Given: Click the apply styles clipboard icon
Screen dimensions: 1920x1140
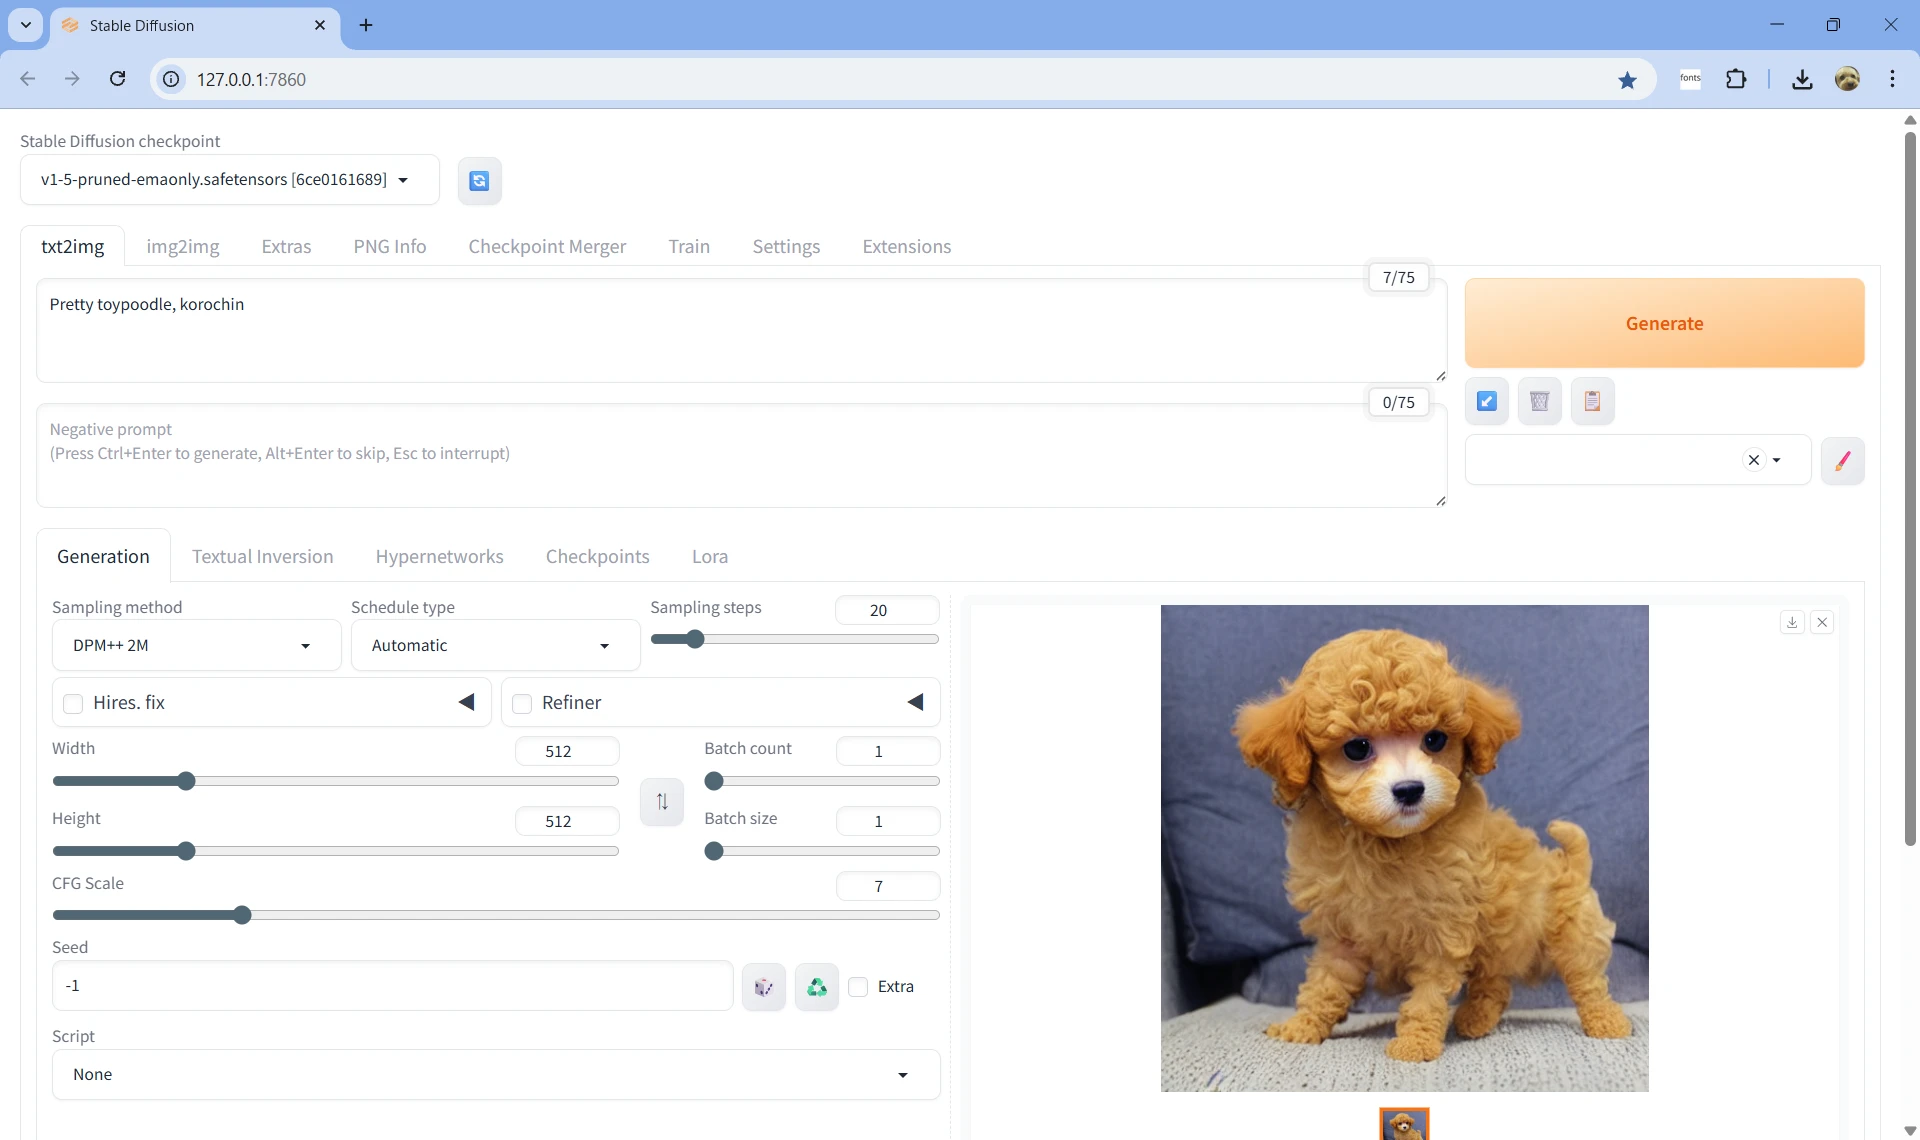Looking at the screenshot, I should click(1592, 401).
